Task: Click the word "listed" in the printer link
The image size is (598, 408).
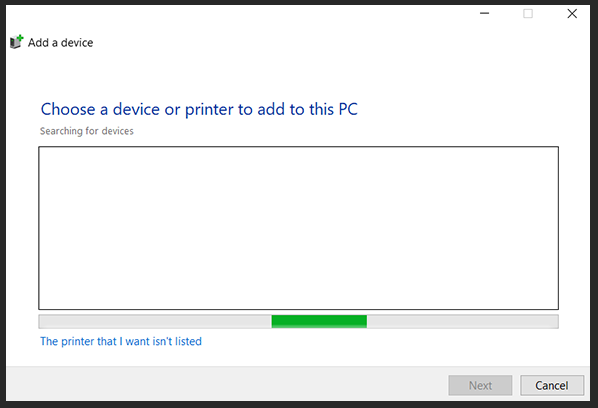Action: coord(188,341)
